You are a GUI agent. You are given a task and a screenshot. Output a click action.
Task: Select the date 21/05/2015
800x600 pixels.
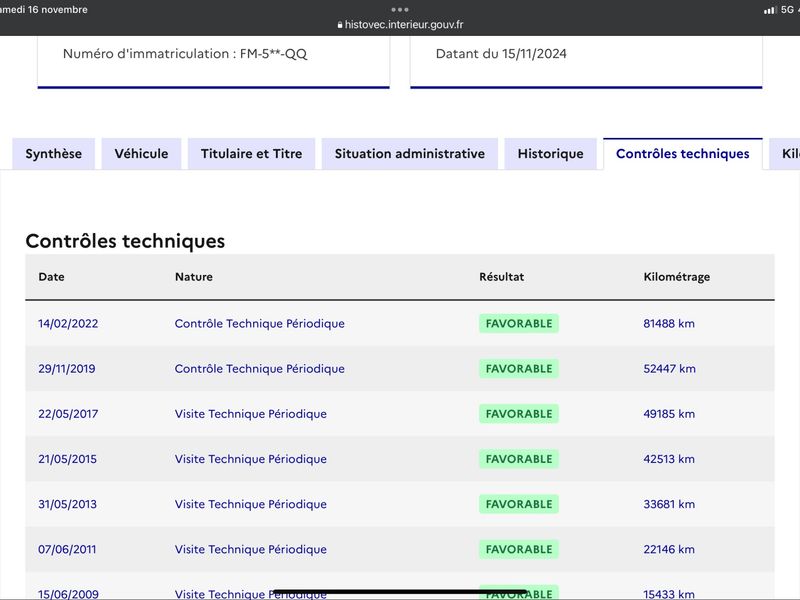click(67, 459)
